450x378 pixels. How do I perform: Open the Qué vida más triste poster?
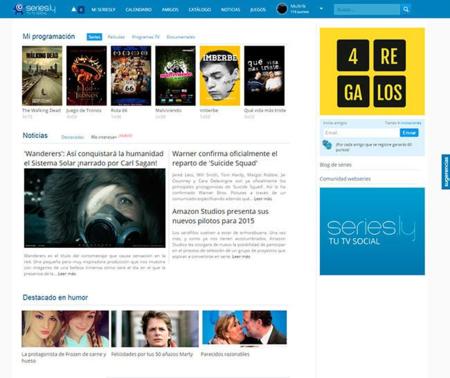coord(264,76)
